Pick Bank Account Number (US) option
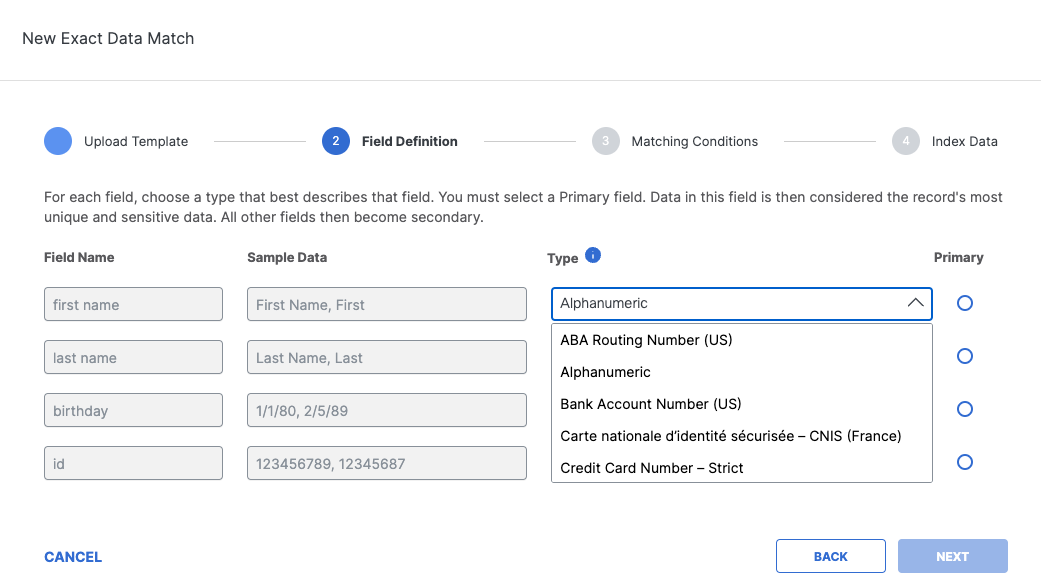Image resolution: width=1041 pixels, height=587 pixels. 650,404
